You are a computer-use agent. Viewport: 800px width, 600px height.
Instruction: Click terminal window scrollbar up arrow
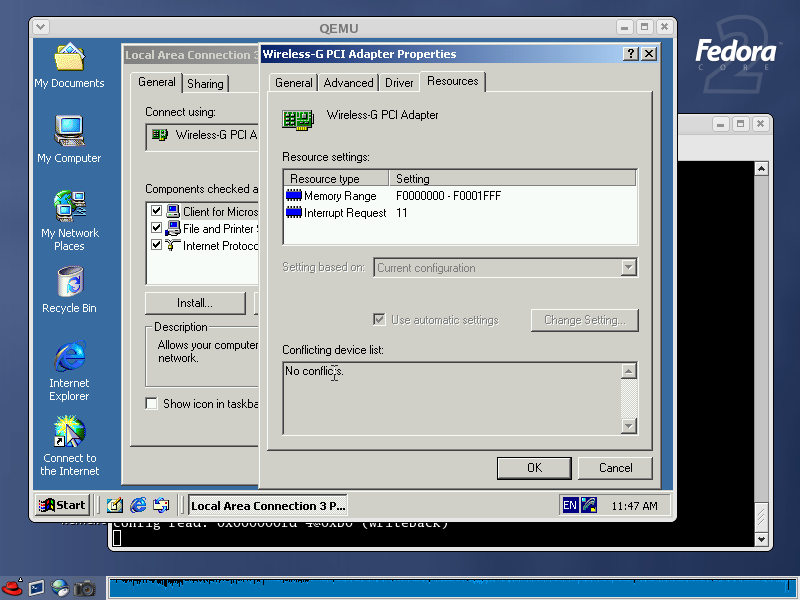tap(761, 168)
